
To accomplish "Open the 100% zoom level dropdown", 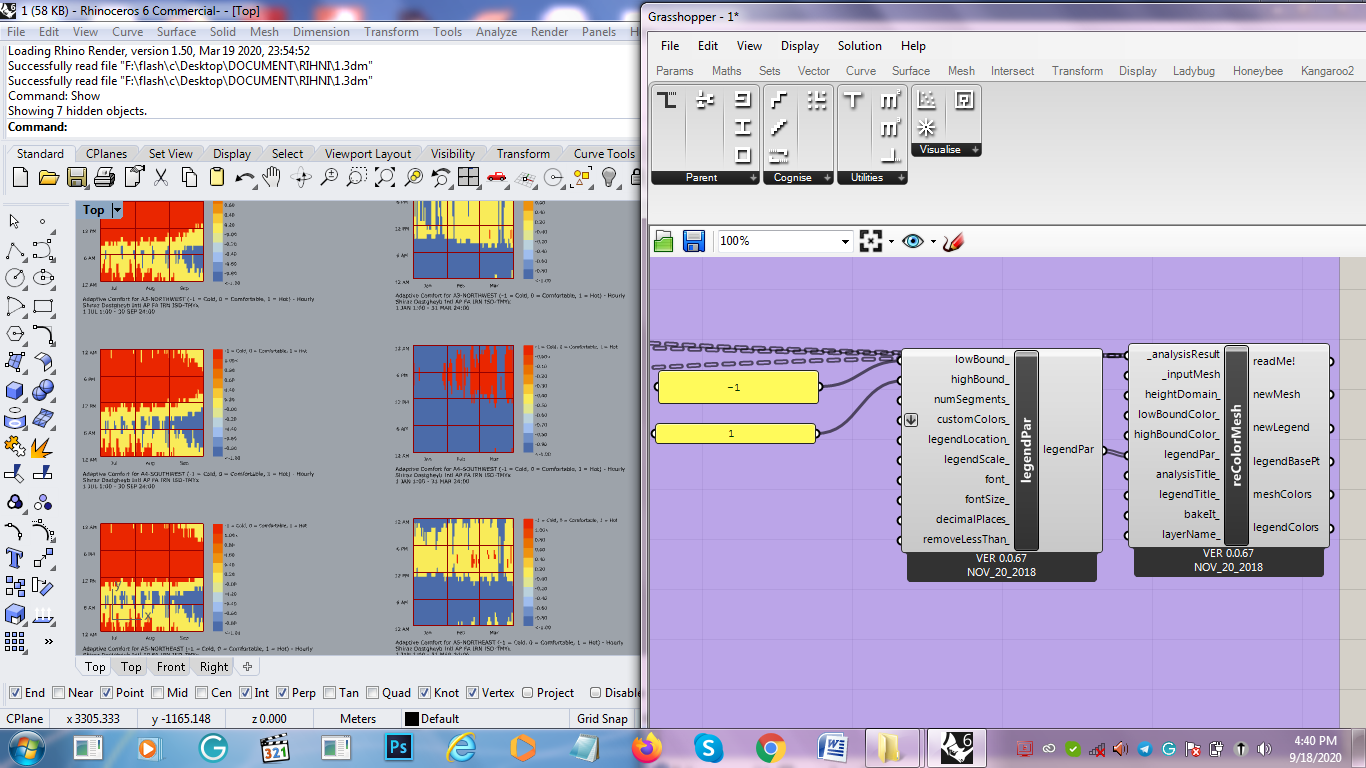I will [x=846, y=241].
